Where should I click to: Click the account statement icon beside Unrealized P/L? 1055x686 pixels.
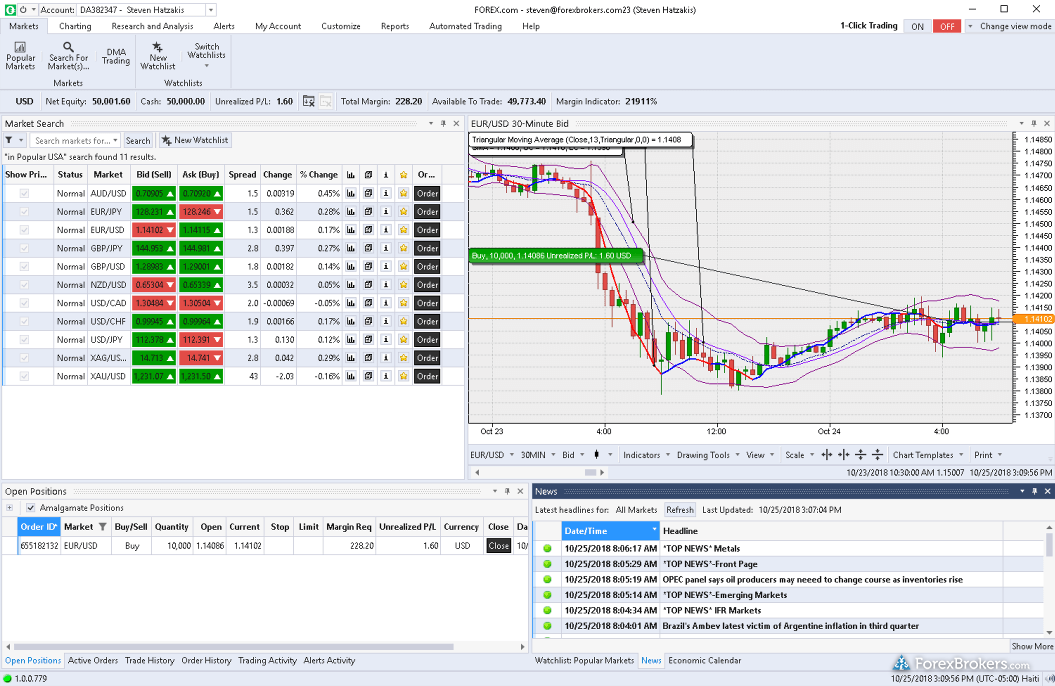tap(309, 101)
